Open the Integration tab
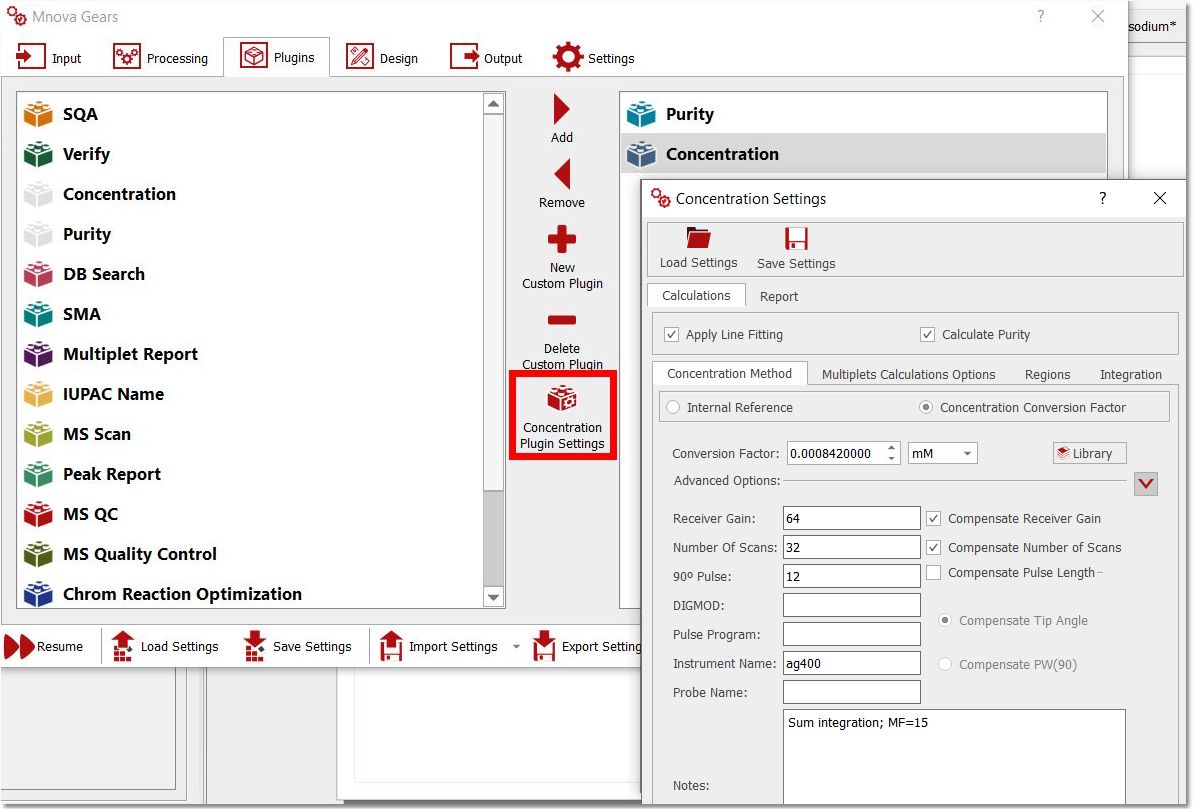Screen dimensions: 1193x811 [x=1131, y=374]
